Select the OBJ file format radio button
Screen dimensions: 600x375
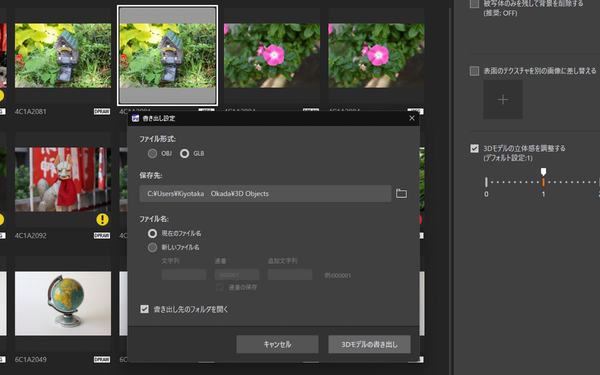(152, 153)
